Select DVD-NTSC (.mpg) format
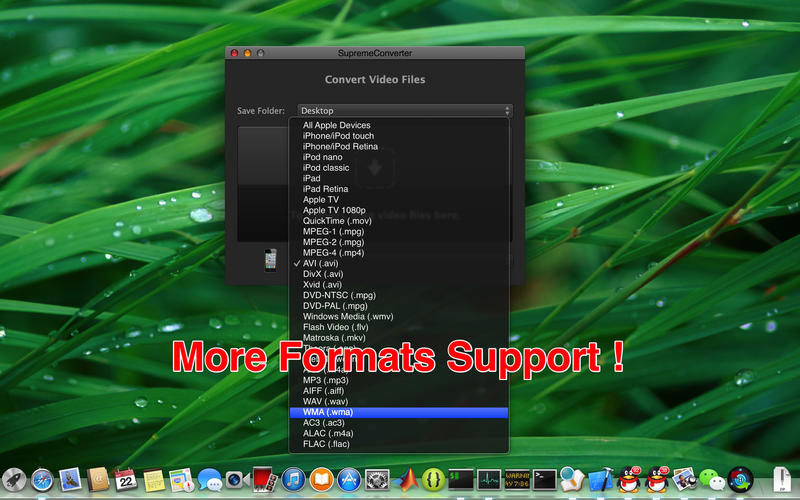This screenshot has width=800, height=500. pyautogui.click(x=399, y=295)
